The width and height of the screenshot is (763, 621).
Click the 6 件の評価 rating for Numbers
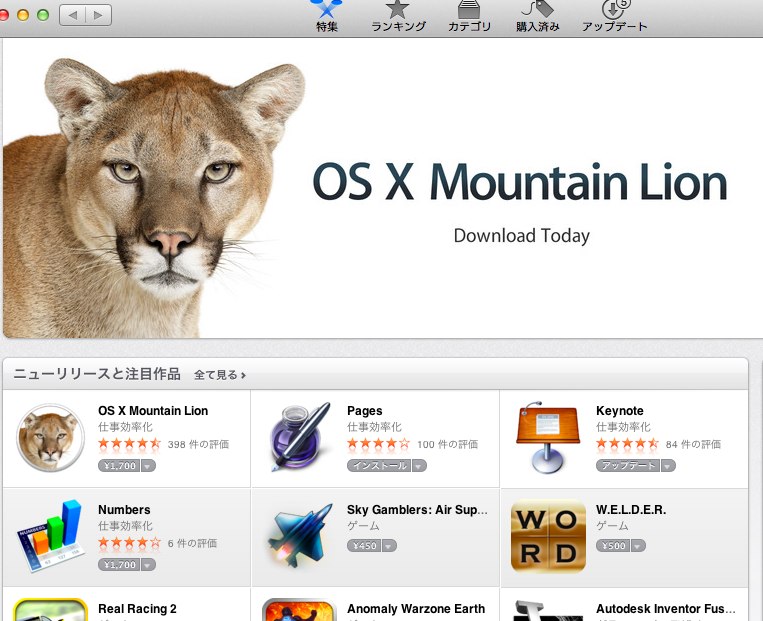pos(192,543)
